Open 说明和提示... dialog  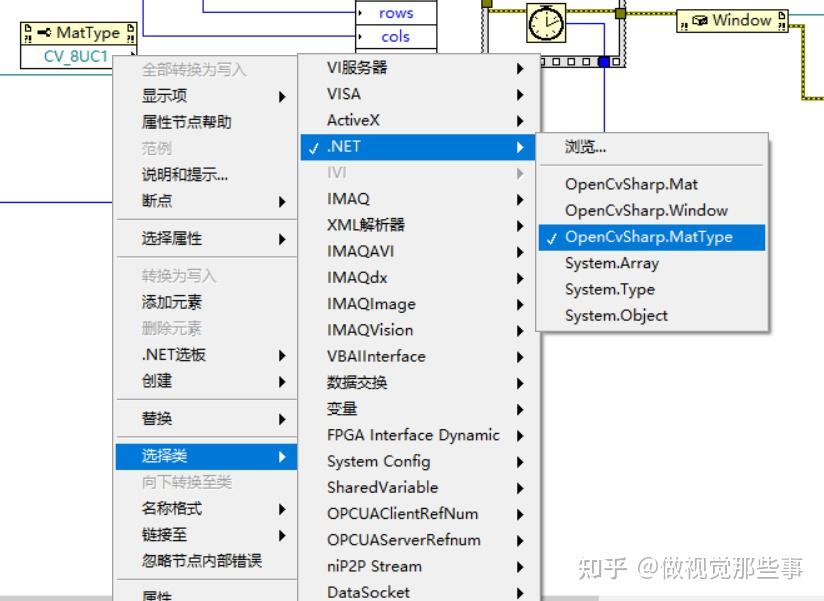[207, 174]
